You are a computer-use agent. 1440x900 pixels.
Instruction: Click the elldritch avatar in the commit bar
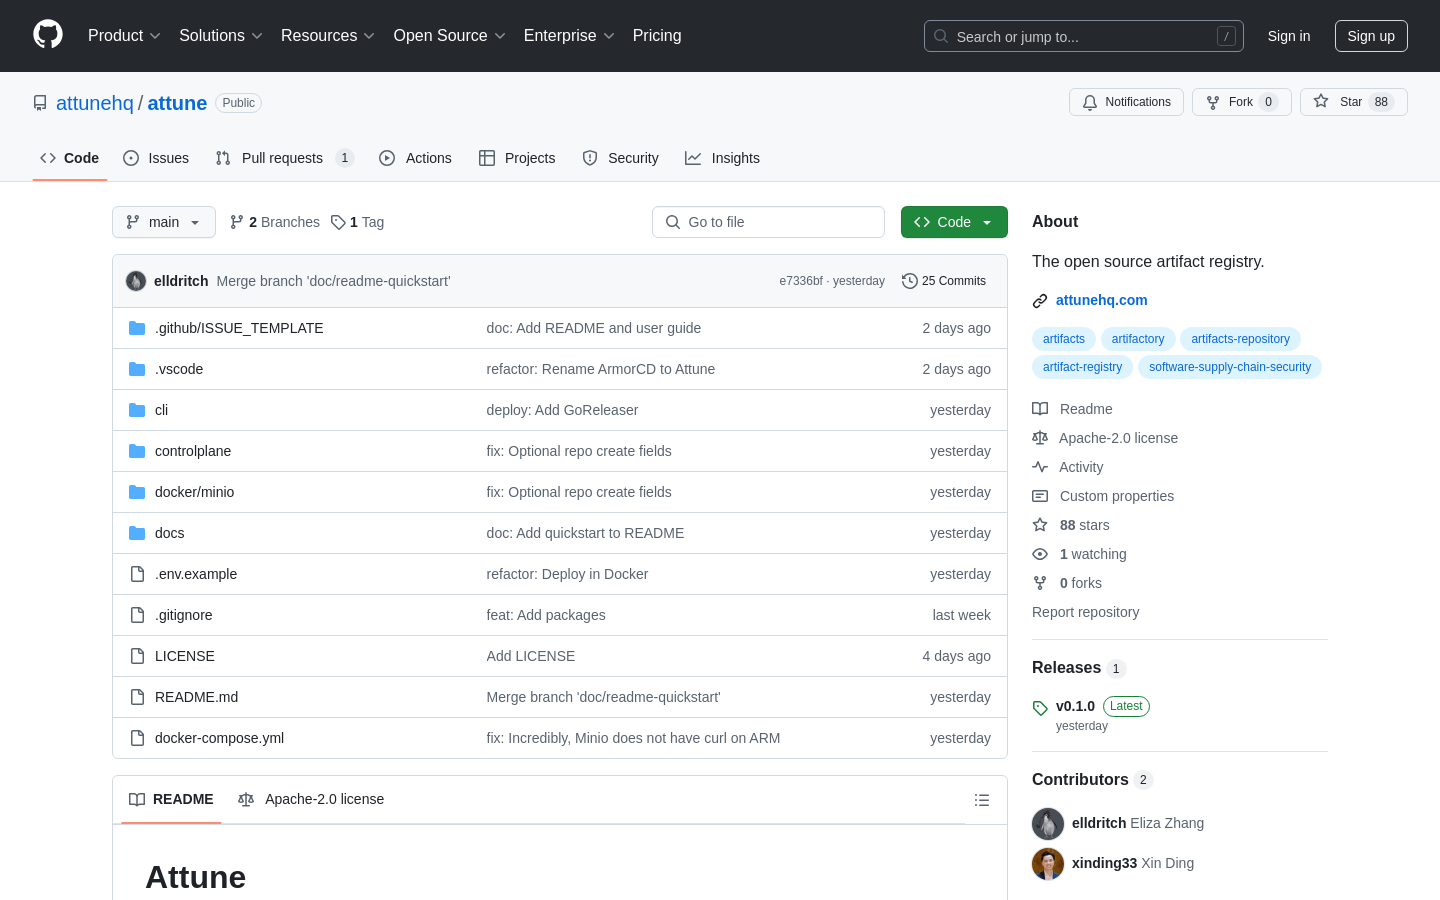pyautogui.click(x=136, y=281)
